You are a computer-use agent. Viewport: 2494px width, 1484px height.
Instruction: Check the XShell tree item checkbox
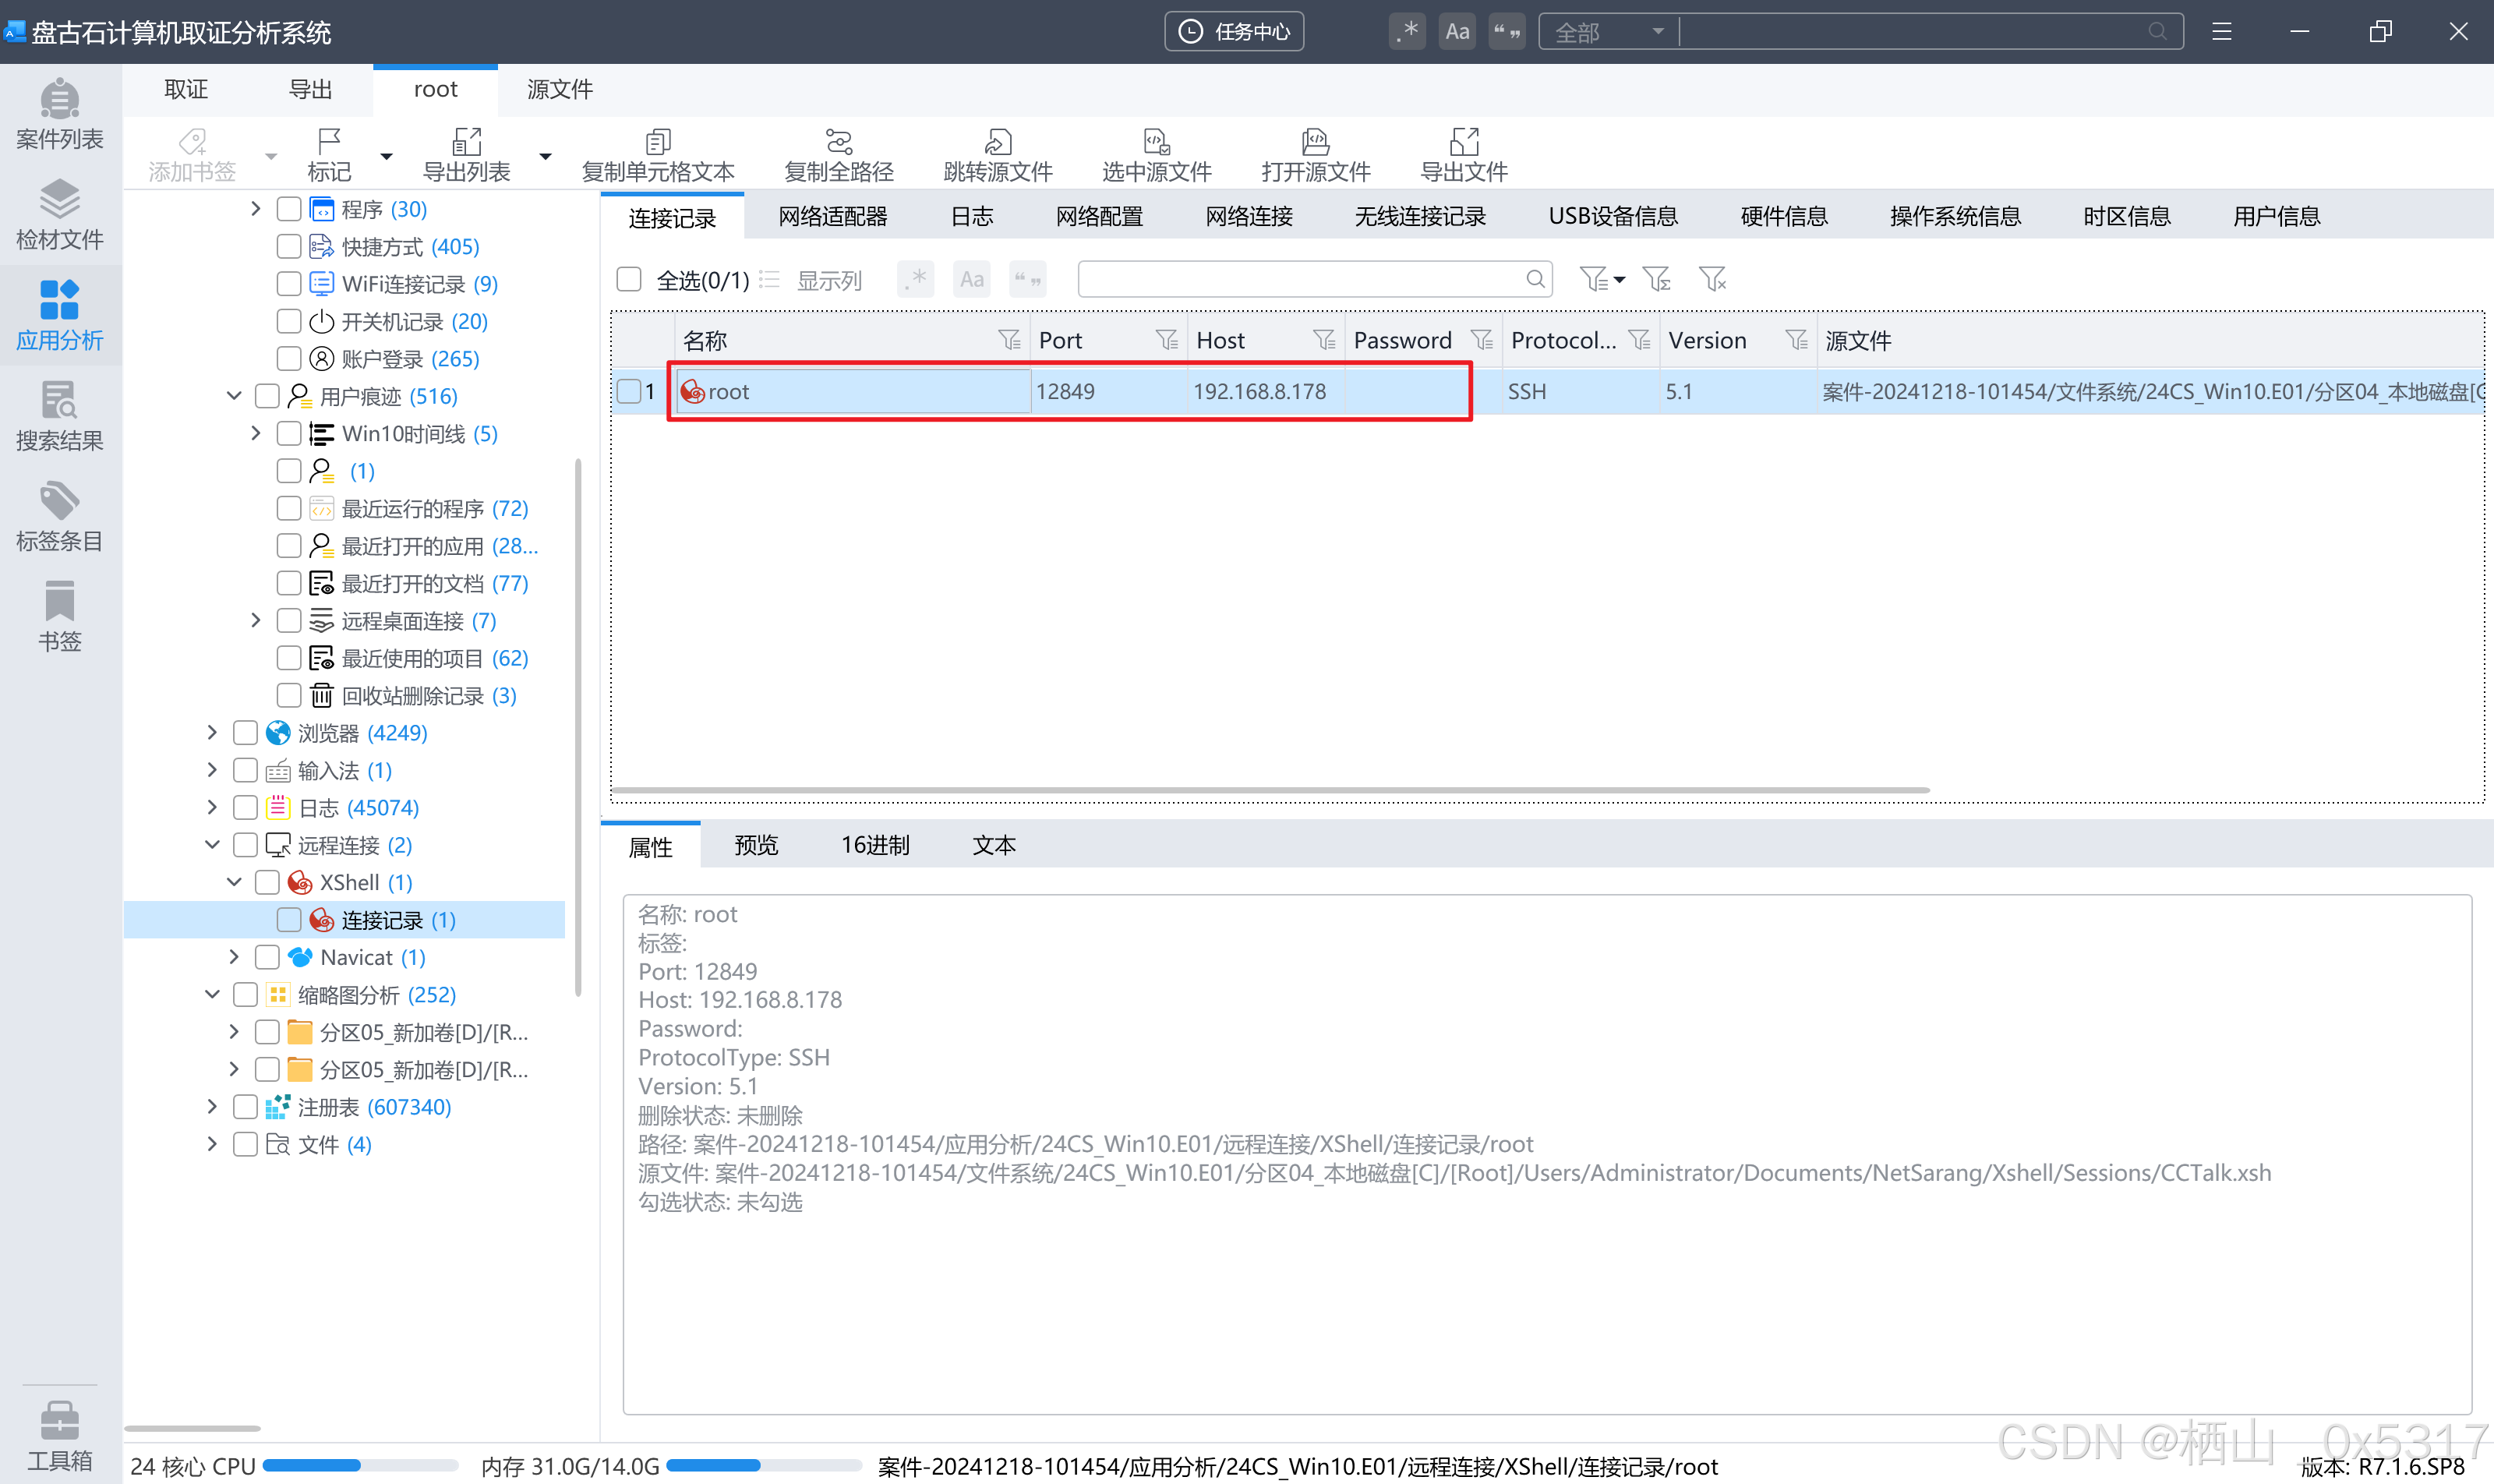(x=267, y=882)
